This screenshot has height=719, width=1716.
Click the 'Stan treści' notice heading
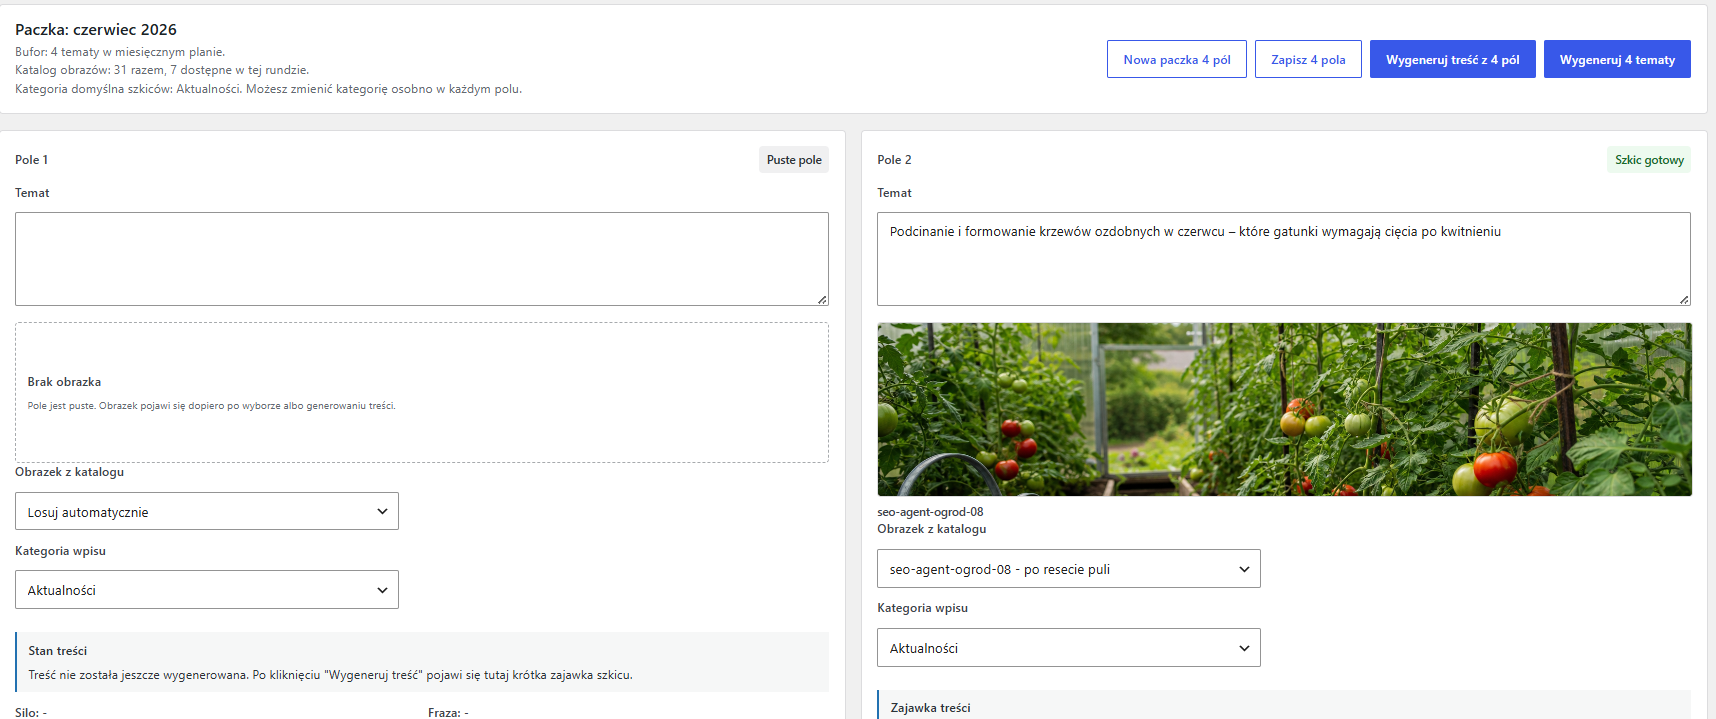tap(57, 651)
